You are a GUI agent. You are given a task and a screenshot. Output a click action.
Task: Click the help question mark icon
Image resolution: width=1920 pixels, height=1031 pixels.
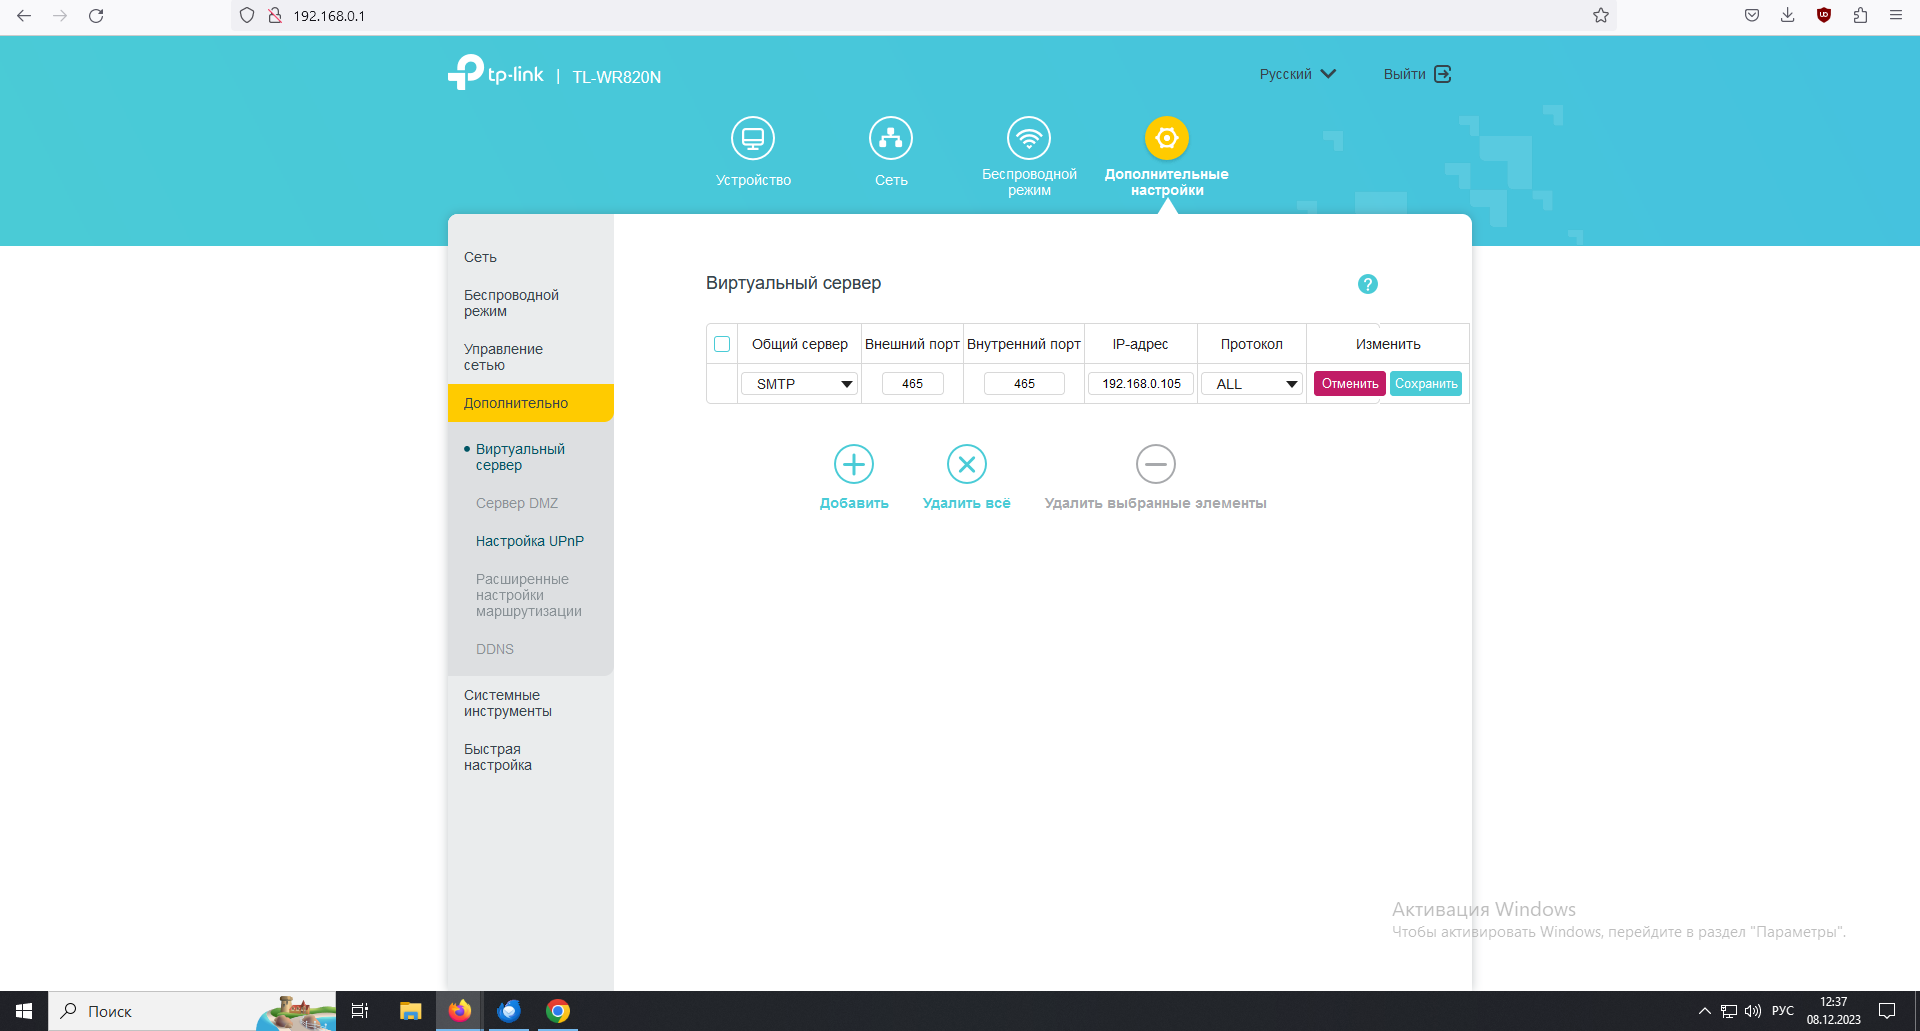[1367, 284]
